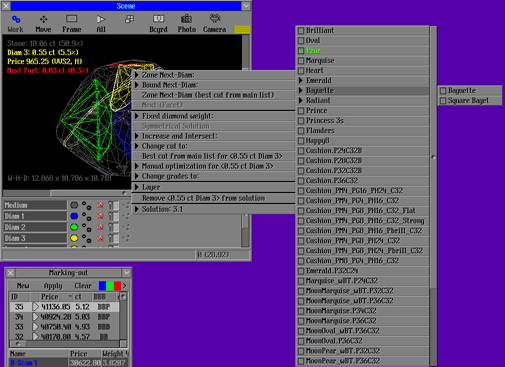Click the blue color circle for Diam 1
Image resolution: width=505 pixels, height=367 pixels.
point(74,216)
